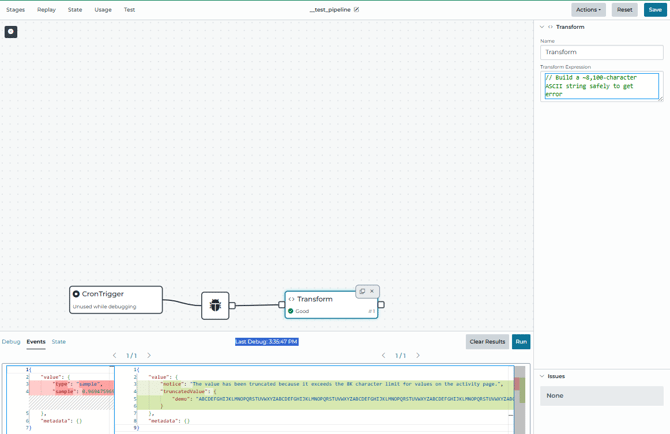The width and height of the screenshot is (670, 434).
Task: Click the Transform Name input field
Action: point(601,52)
